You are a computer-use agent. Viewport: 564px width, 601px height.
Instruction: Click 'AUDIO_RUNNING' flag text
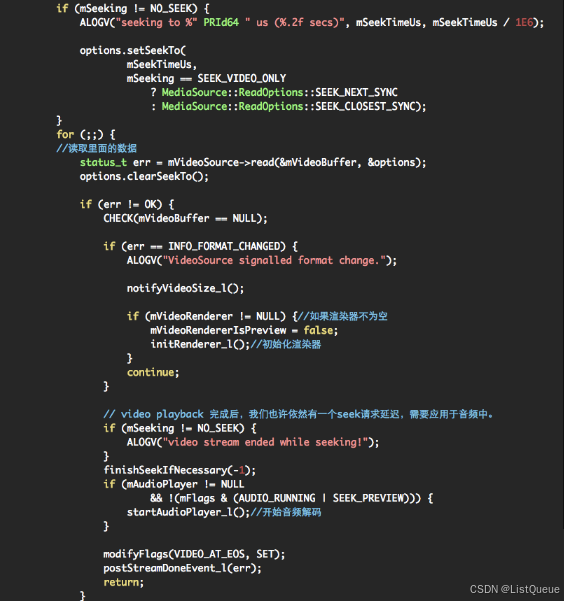pyautogui.click(x=279, y=498)
